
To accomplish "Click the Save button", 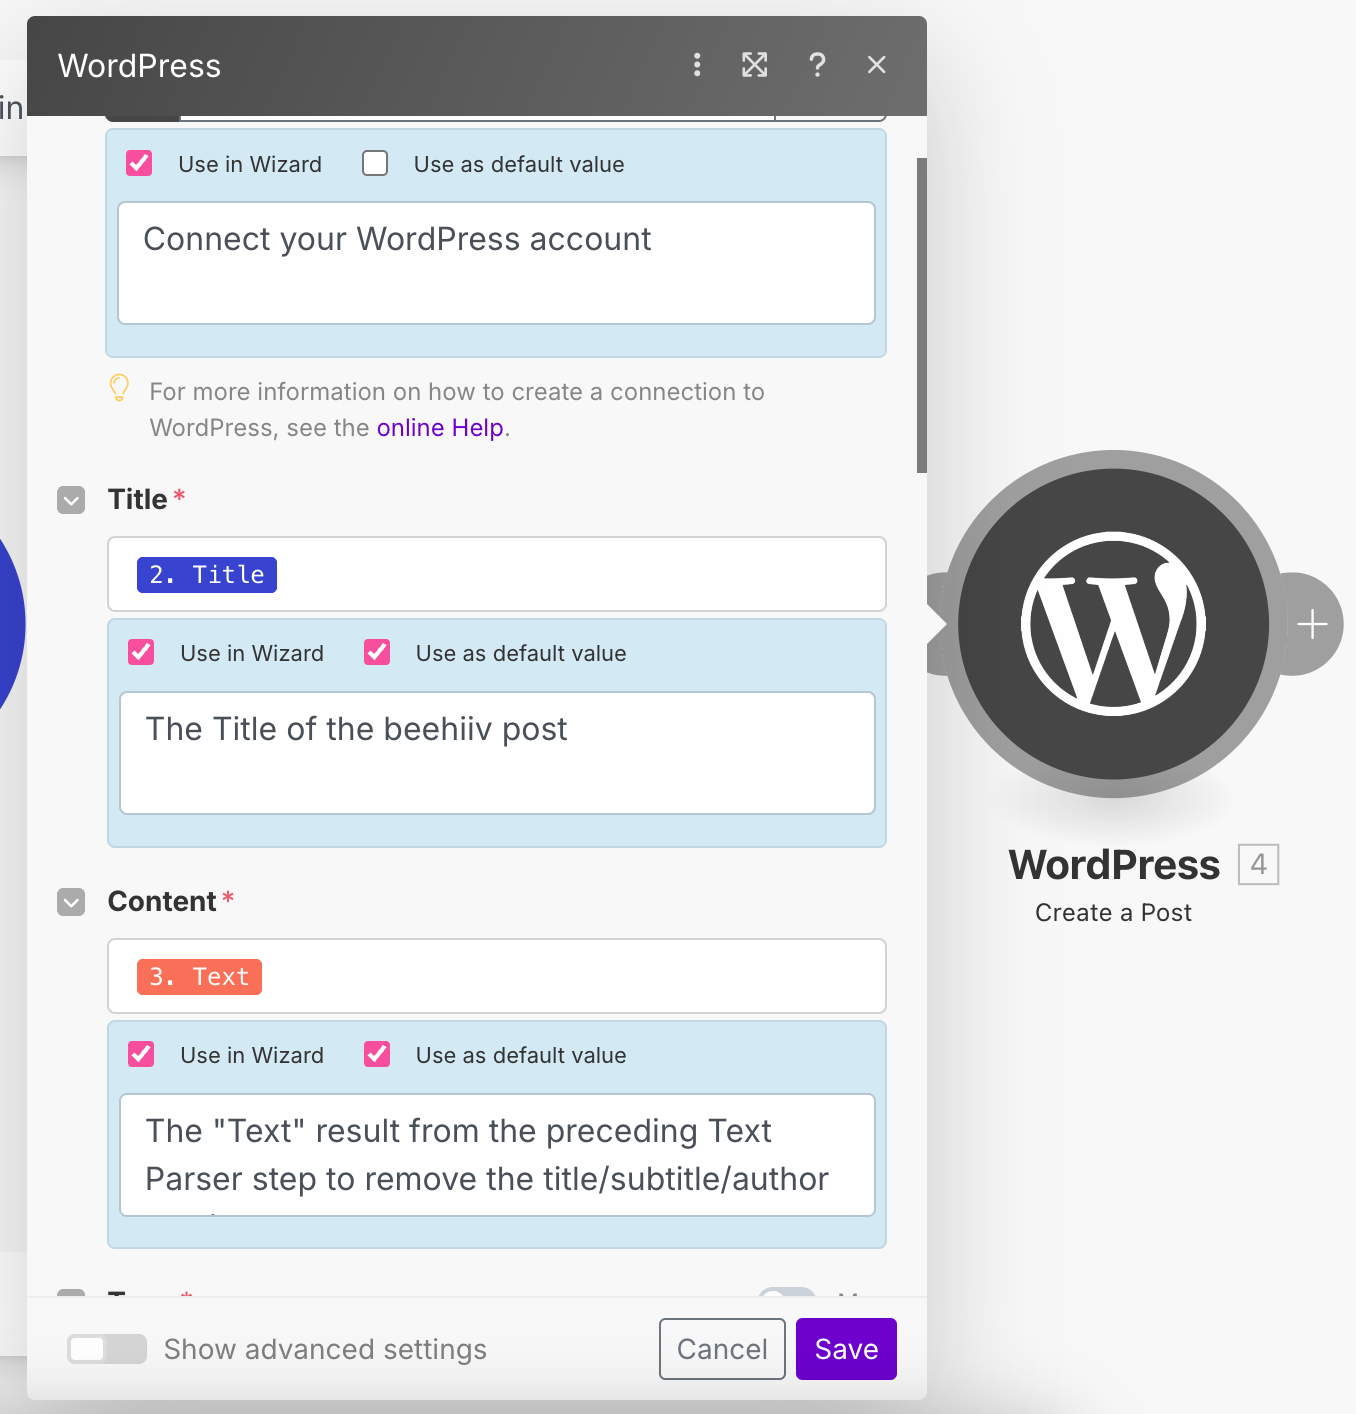I will click(x=846, y=1349).
